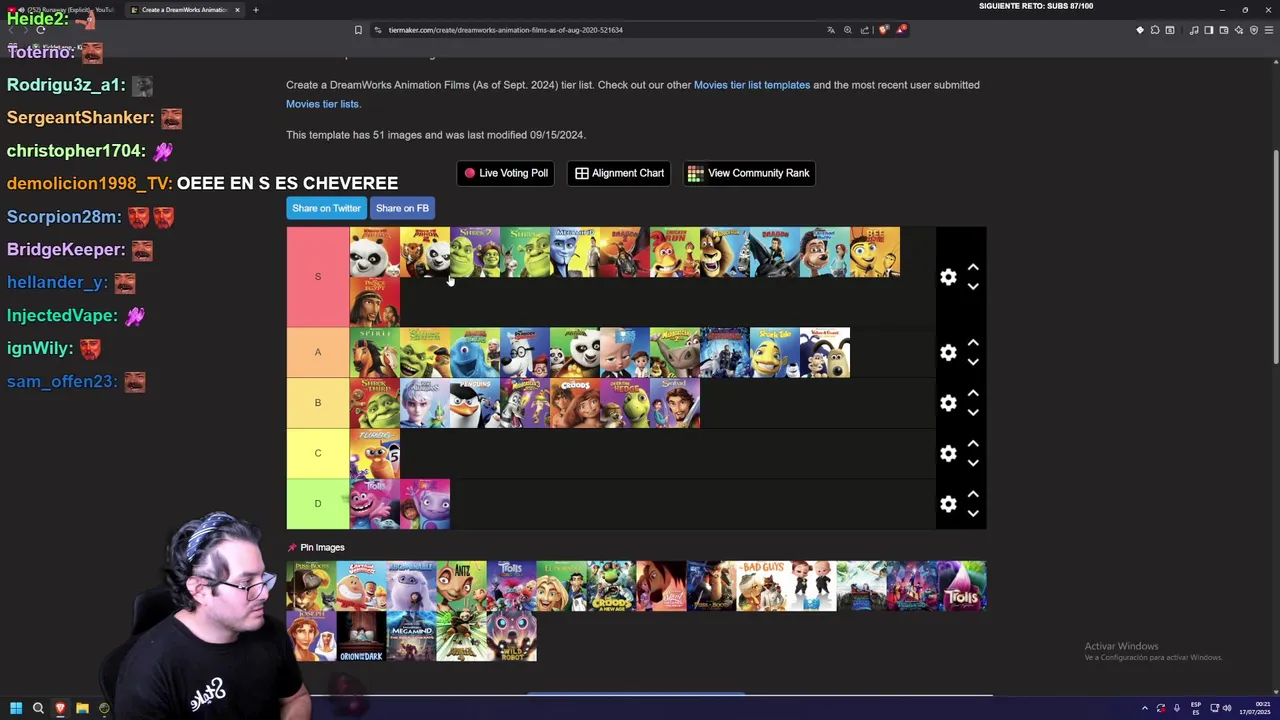Screen dimensions: 1280x720
Task: Move C tier row up with arrow
Action: [x=973, y=444]
